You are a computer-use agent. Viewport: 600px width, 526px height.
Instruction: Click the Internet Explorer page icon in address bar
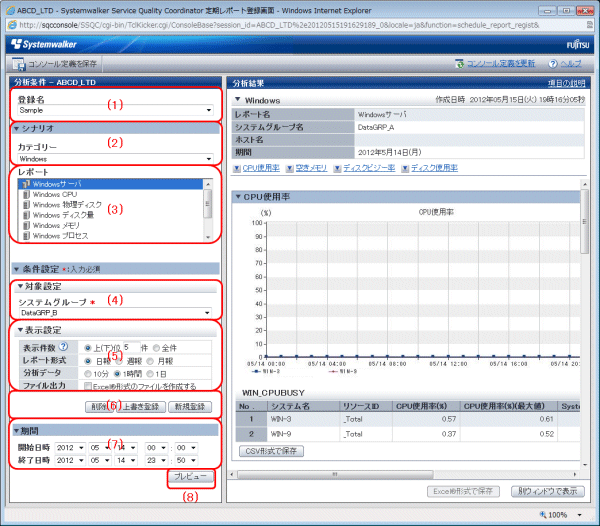(x=13, y=25)
